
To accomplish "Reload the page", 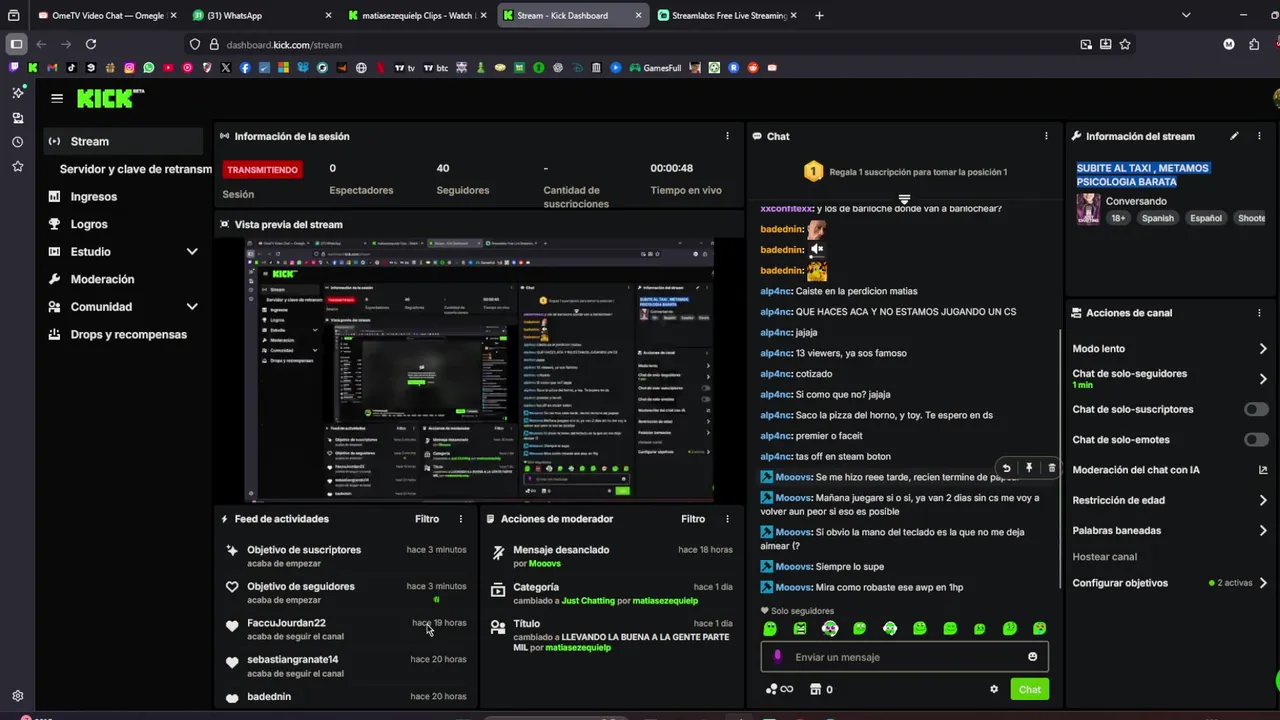I will 91,44.
